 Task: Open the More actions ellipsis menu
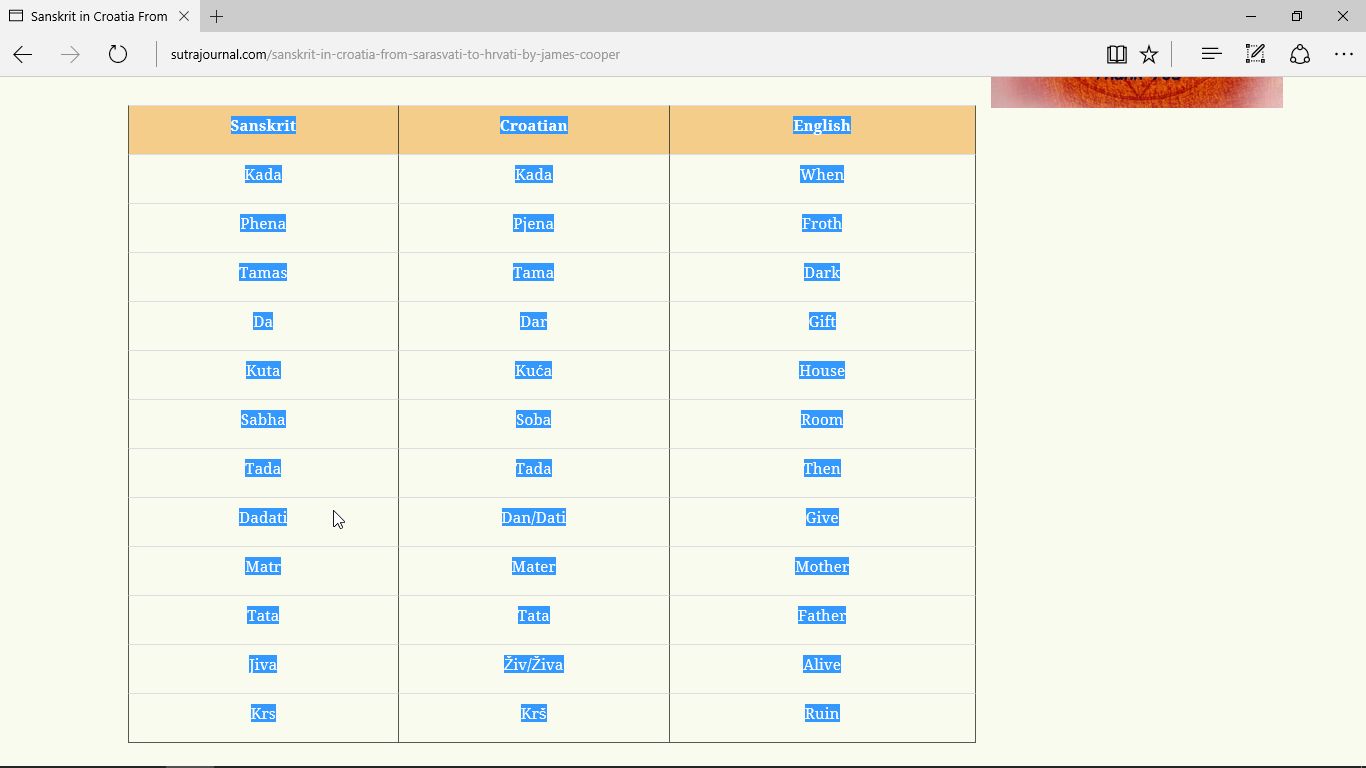click(x=1344, y=54)
